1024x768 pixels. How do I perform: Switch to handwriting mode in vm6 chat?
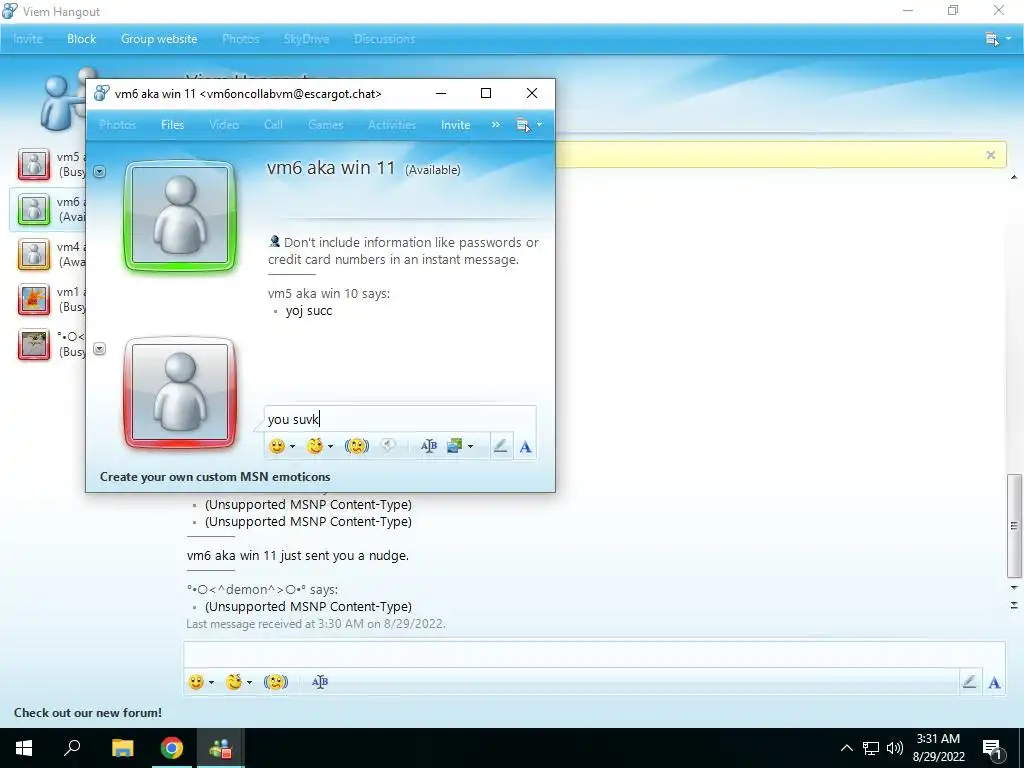point(501,446)
